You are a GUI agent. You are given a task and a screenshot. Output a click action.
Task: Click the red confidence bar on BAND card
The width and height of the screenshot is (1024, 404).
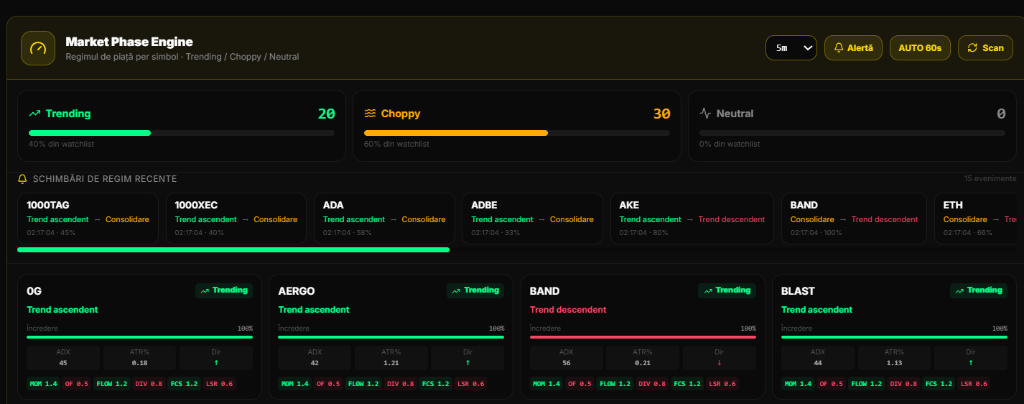pos(643,337)
